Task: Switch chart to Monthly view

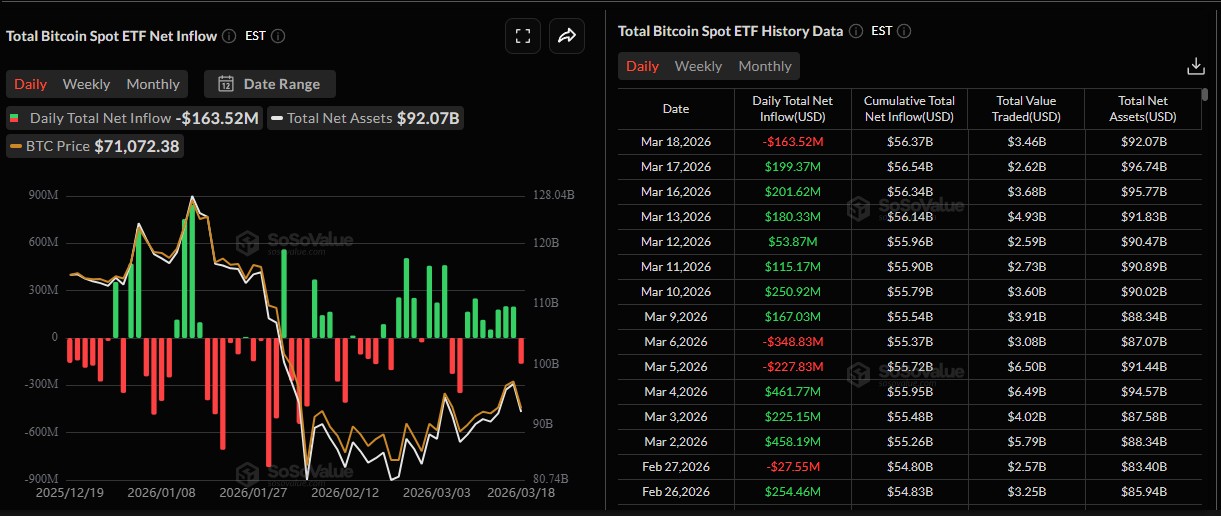Action: coord(153,84)
